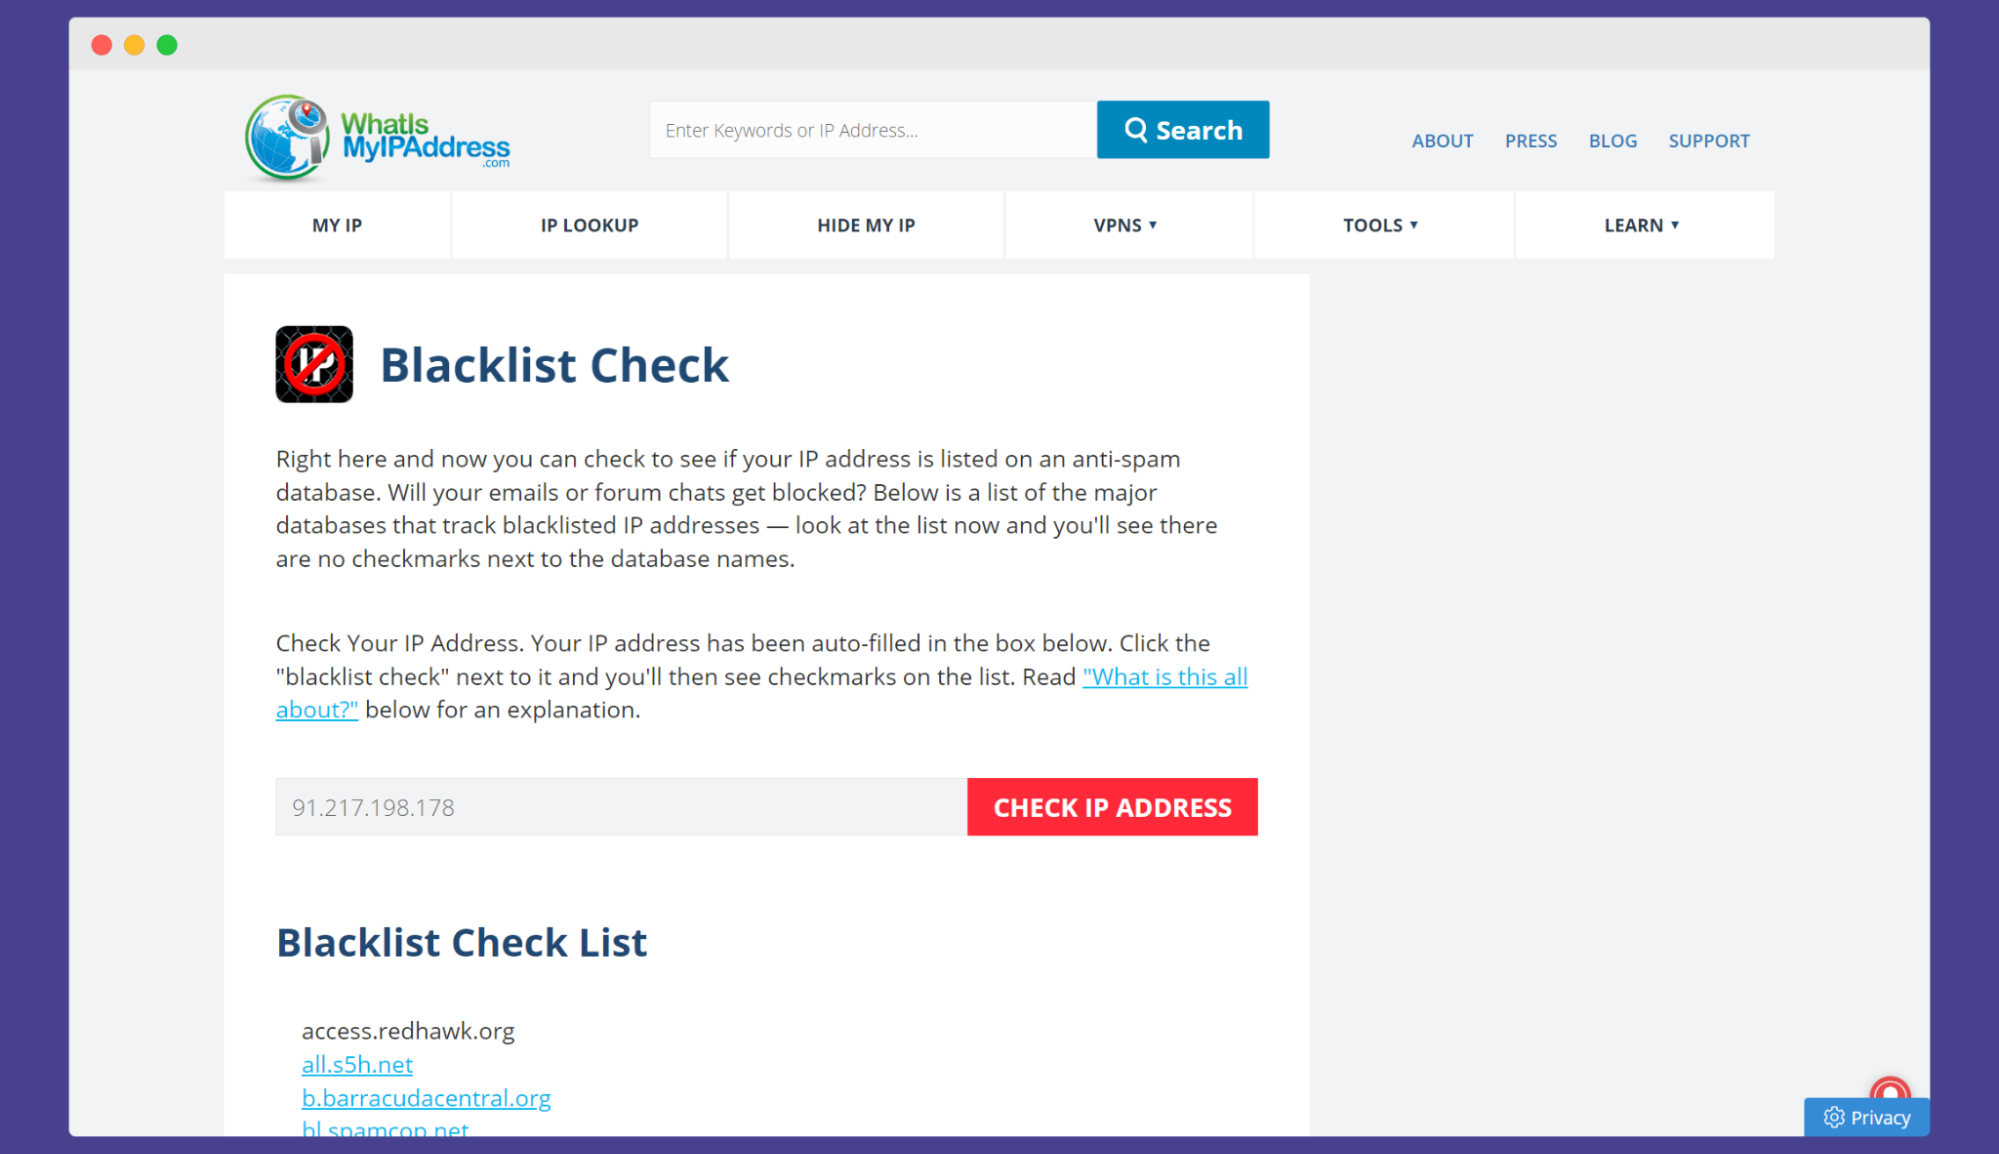Image resolution: width=1999 pixels, height=1154 pixels.
Task: Click the CHECK IP ADDRESS button
Action: click(1111, 806)
